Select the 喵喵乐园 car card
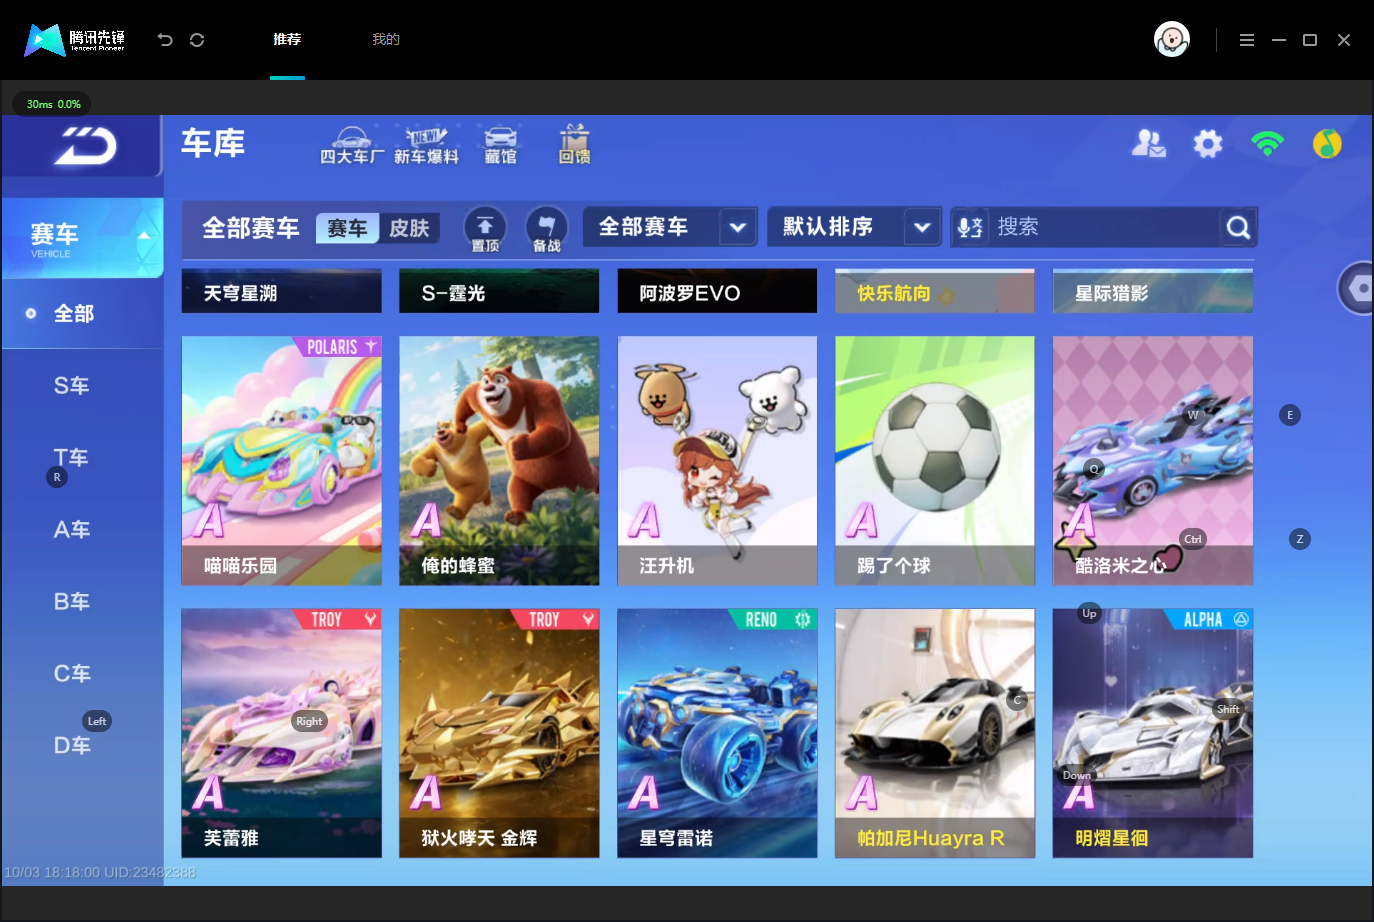 click(281, 461)
